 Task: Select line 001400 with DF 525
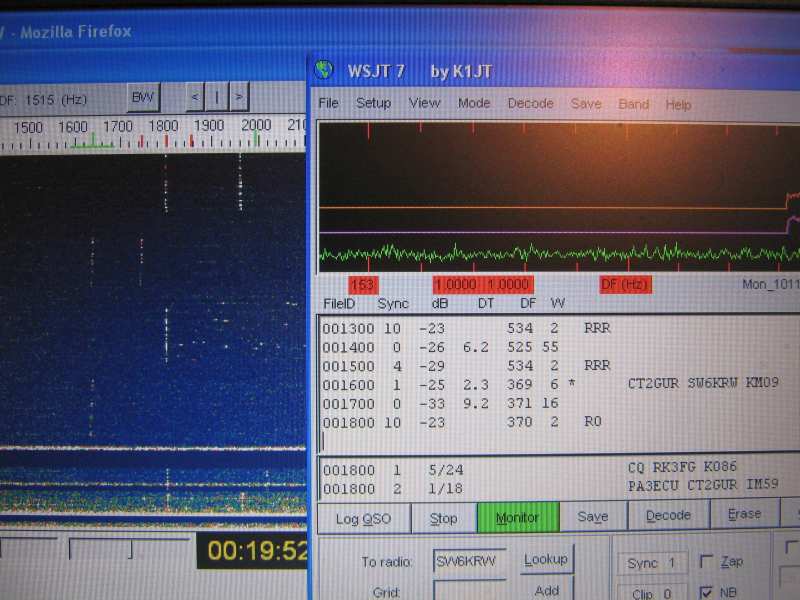coord(440,347)
